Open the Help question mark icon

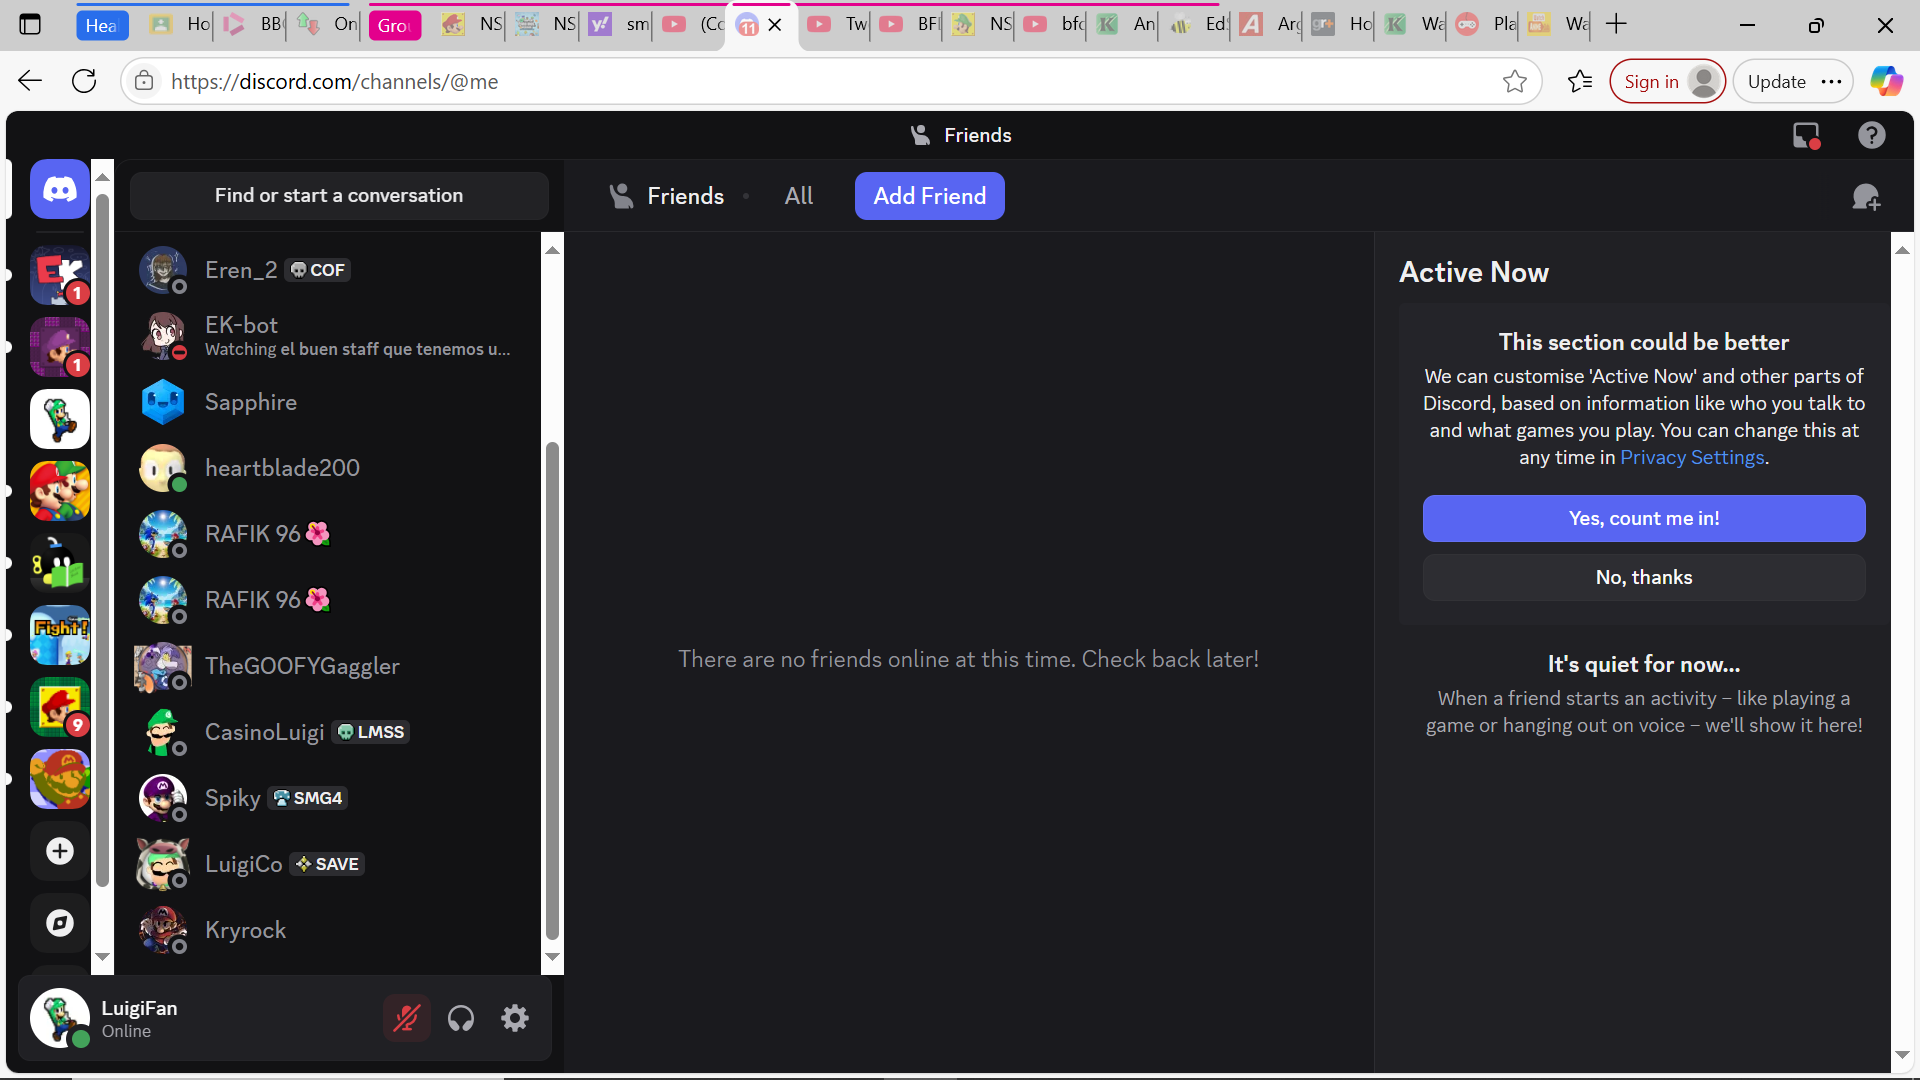[1871, 135]
